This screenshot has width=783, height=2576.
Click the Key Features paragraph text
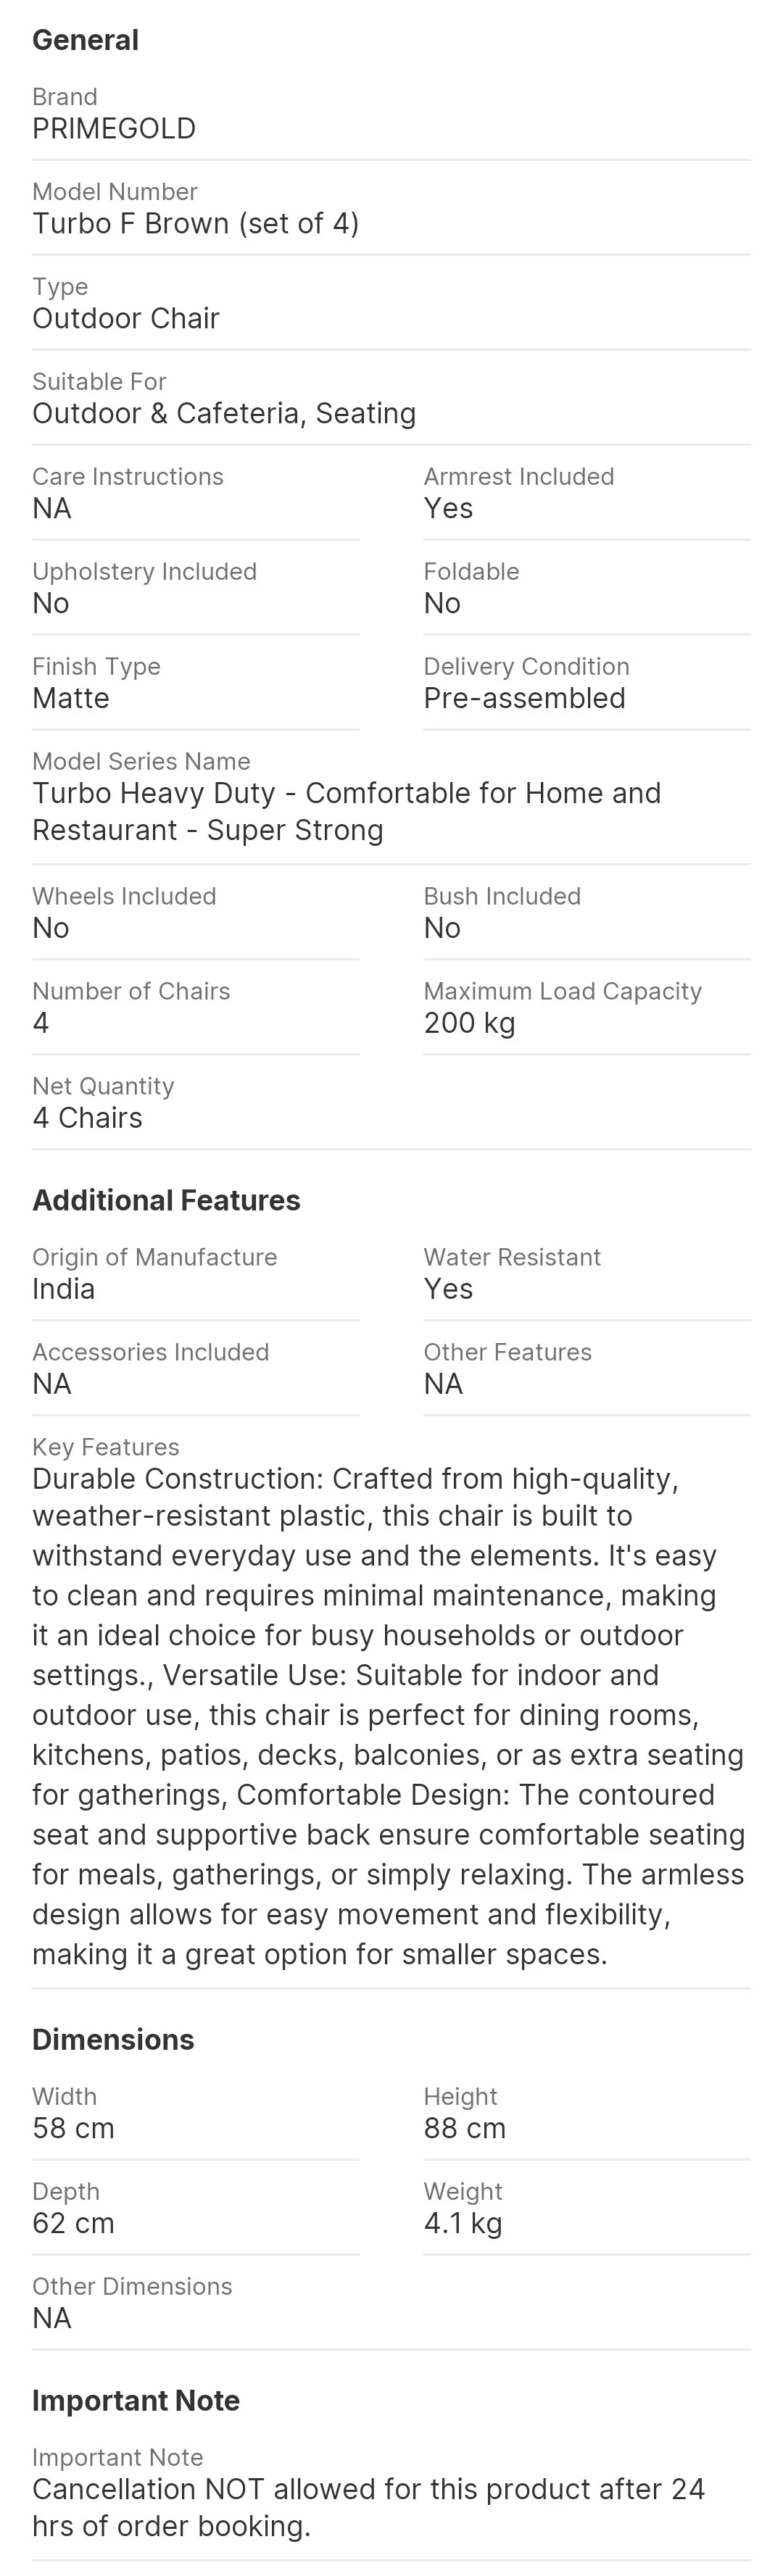coord(388,1715)
